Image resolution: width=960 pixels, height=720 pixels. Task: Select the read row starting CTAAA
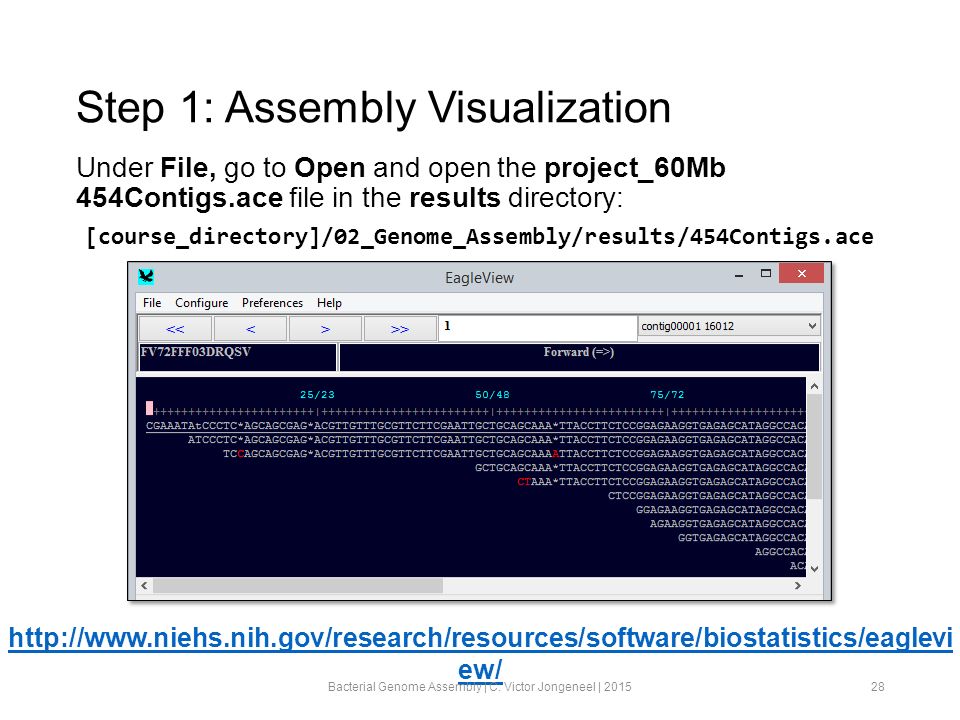[x=661, y=482]
